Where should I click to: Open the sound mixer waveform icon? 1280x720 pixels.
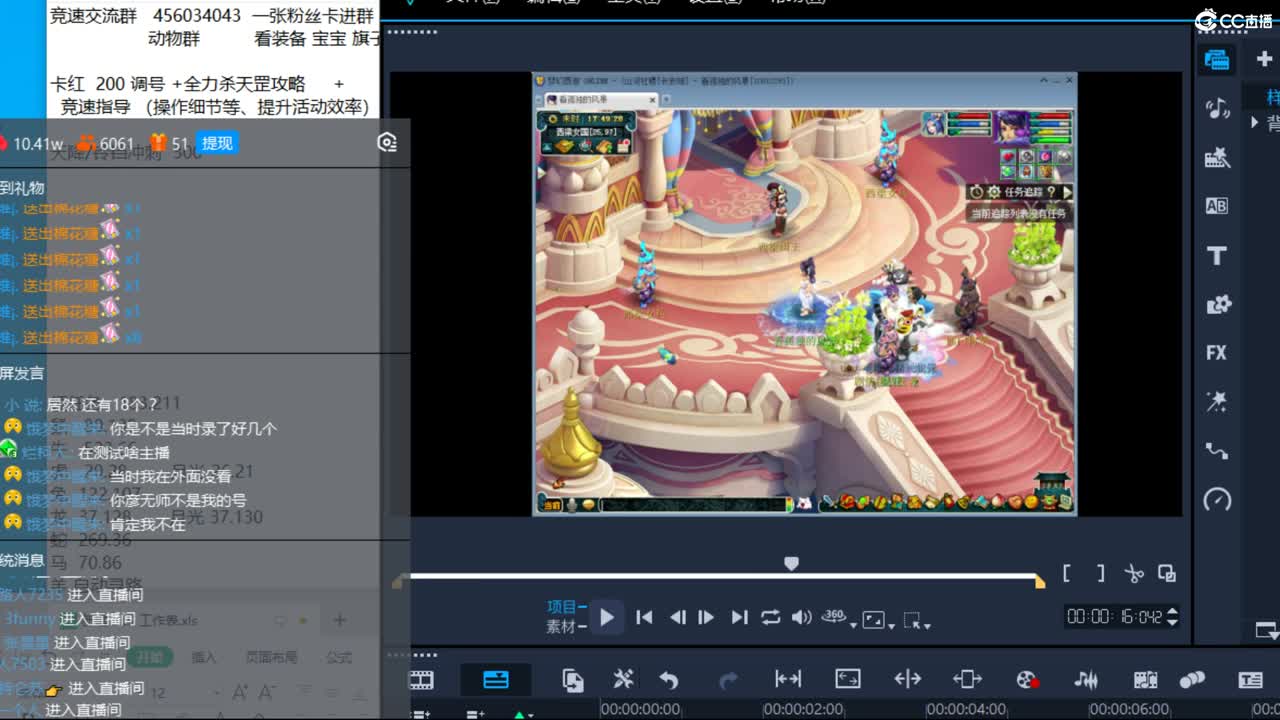(x=1086, y=680)
